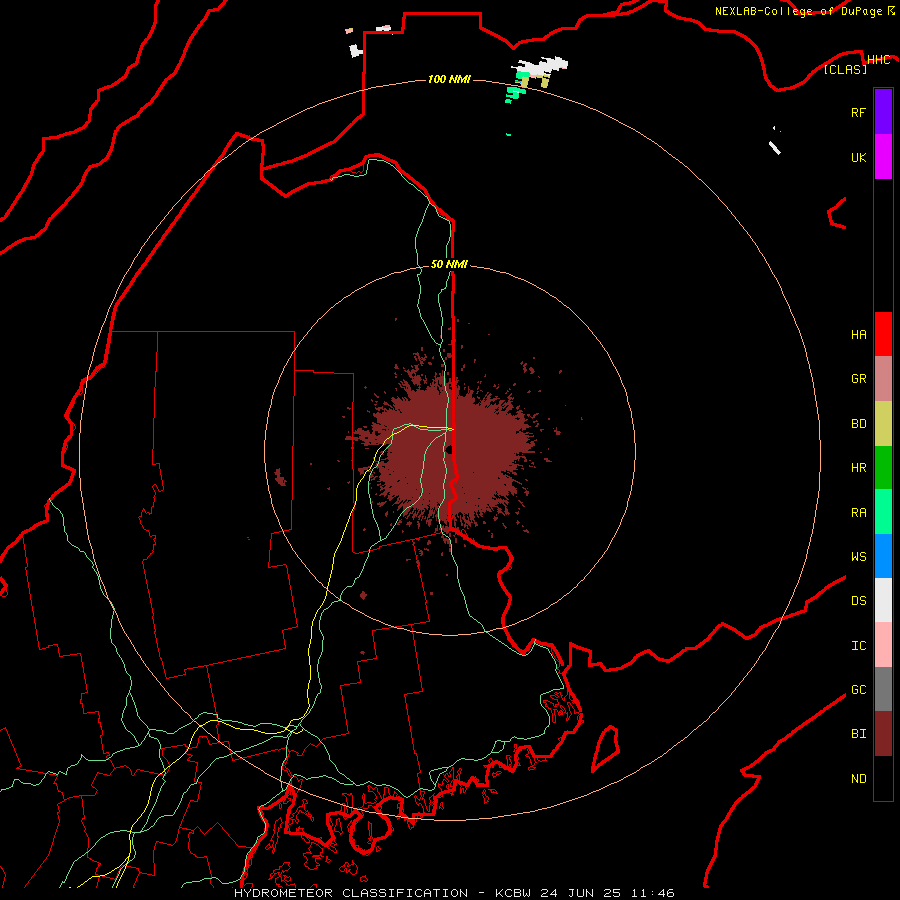The width and height of the screenshot is (900, 900).
Task: Click the BI dark red legend swatch
Action: [883, 734]
